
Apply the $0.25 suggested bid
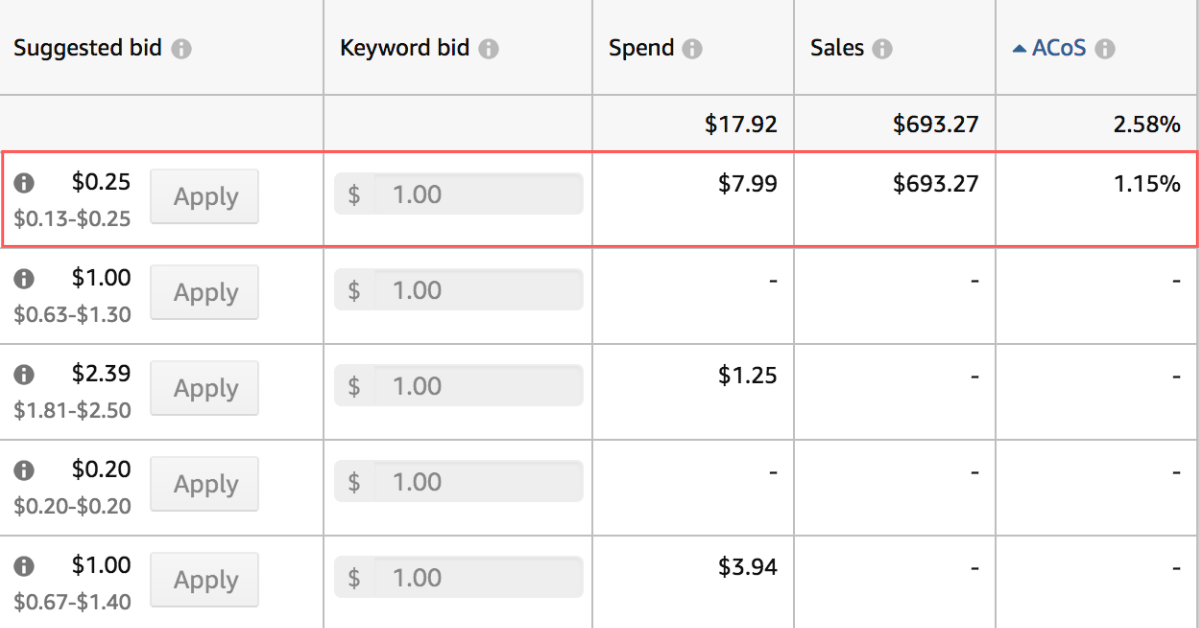click(205, 196)
